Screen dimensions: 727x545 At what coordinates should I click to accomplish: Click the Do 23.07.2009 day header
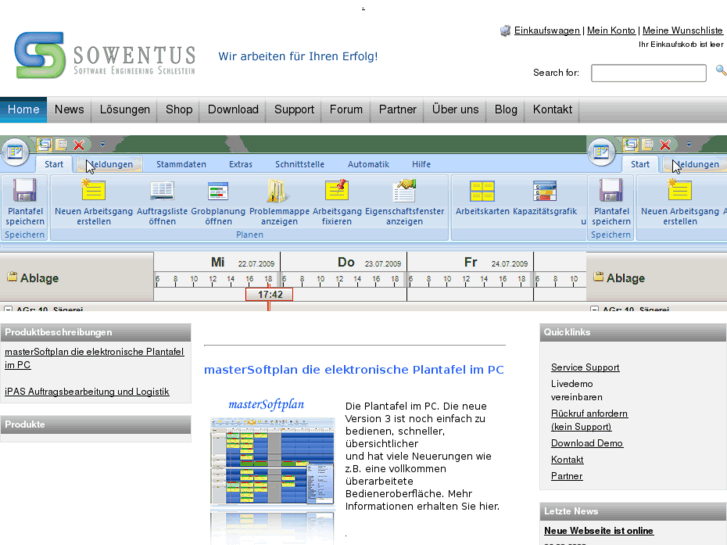click(344, 262)
